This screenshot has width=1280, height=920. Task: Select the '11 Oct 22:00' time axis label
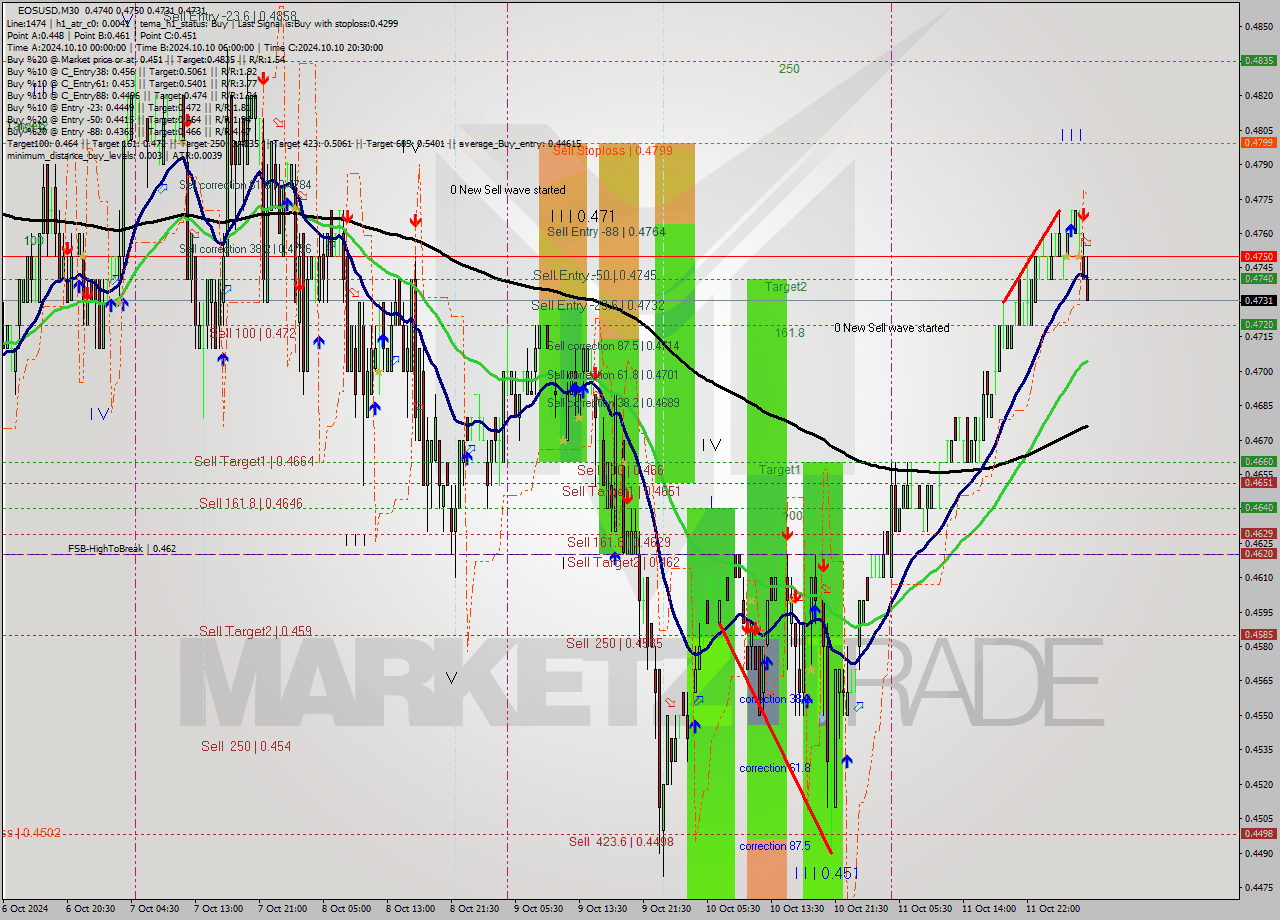[x=1053, y=909]
